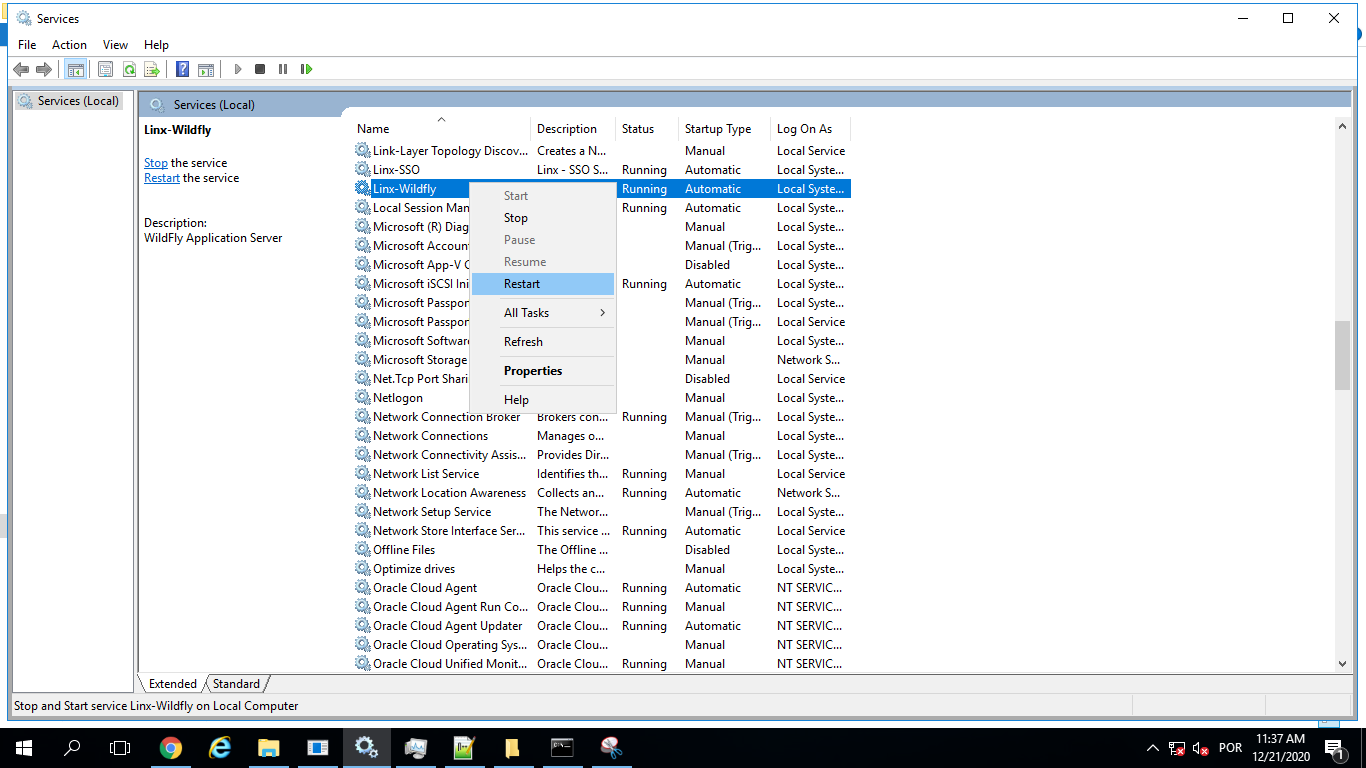Choose Help from the context menu

click(543, 400)
